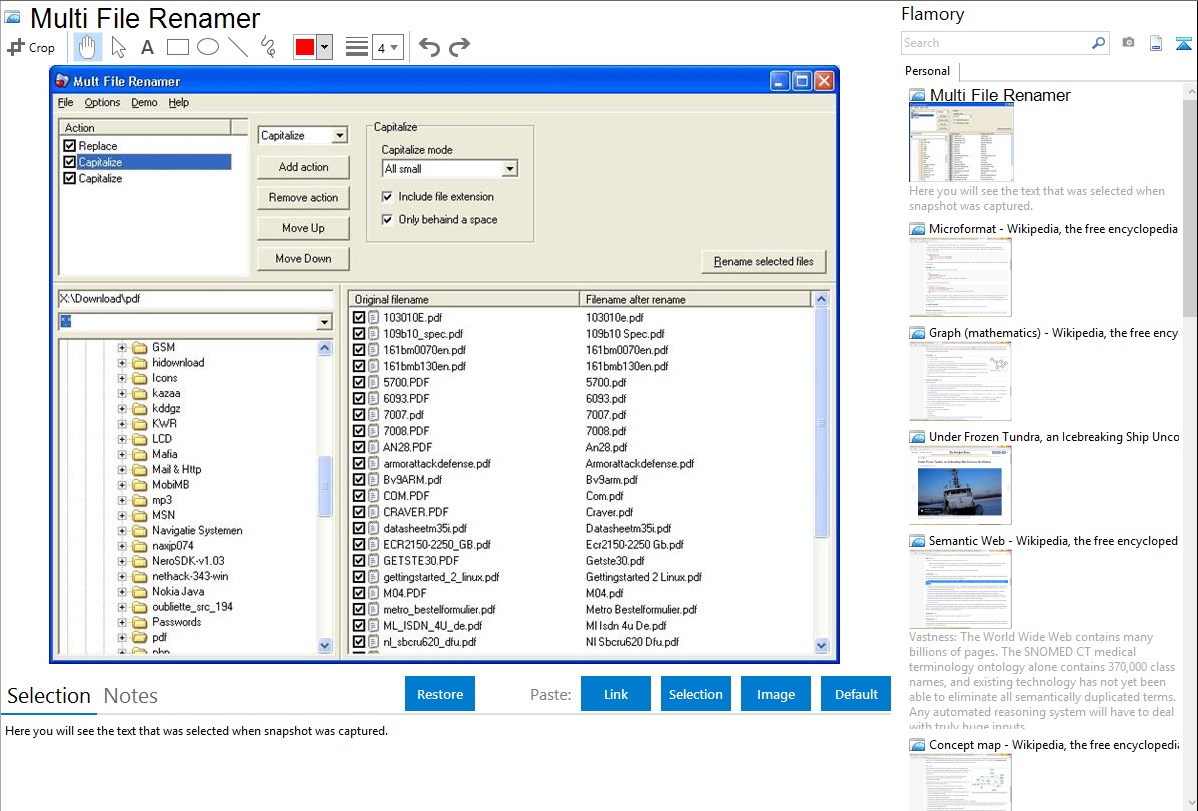Viewport: 1198px width, 811px height.
Task: Expand the hidownload folder tree node
Action: coord(122,363)
